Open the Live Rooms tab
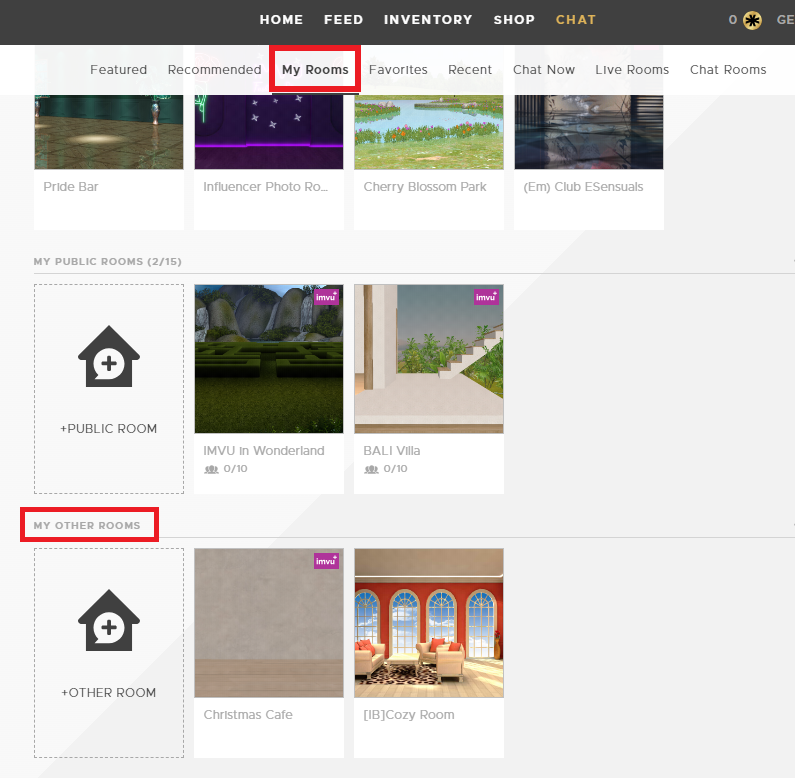 (x=632, y=69)
